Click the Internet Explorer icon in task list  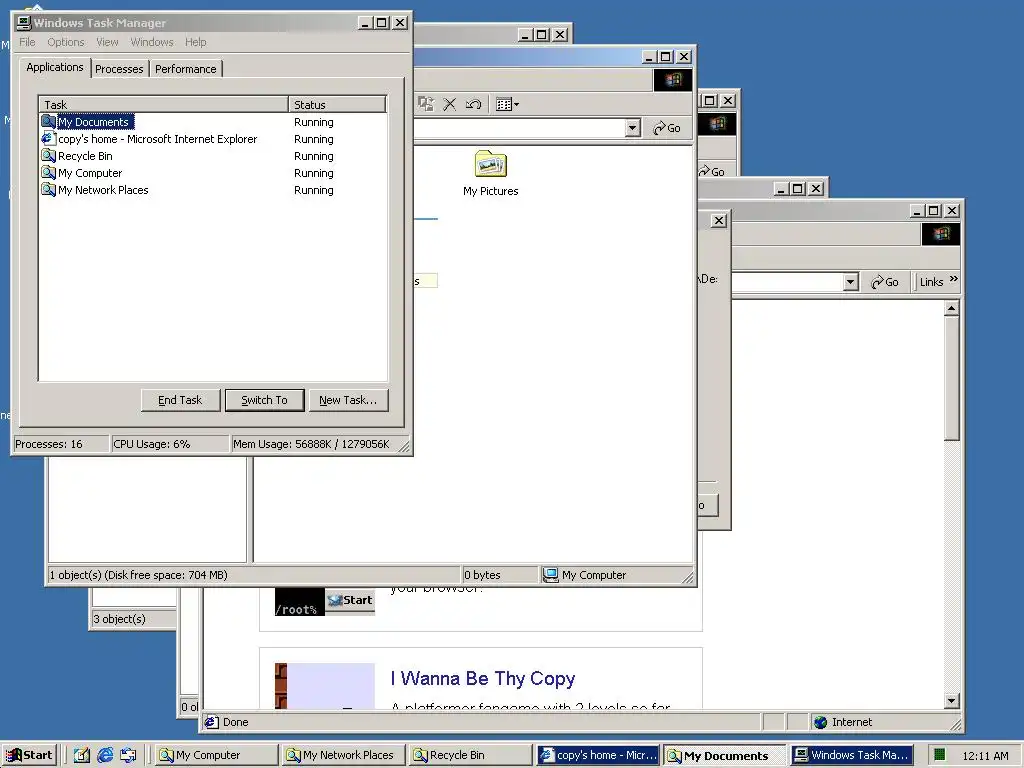click(48, 138)
